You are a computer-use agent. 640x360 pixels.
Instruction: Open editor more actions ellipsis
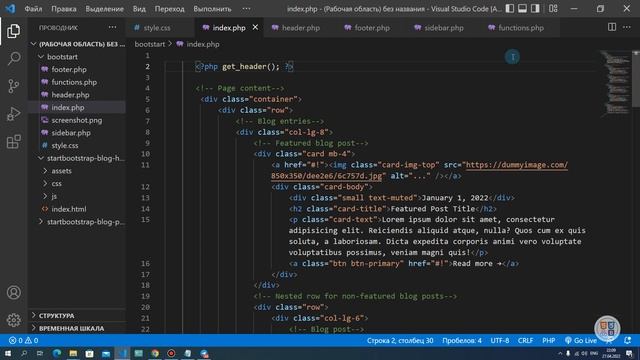pos(627,27)
